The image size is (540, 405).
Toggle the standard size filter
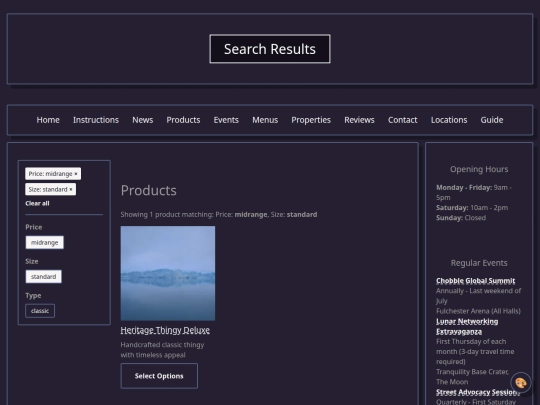(43, 277)
